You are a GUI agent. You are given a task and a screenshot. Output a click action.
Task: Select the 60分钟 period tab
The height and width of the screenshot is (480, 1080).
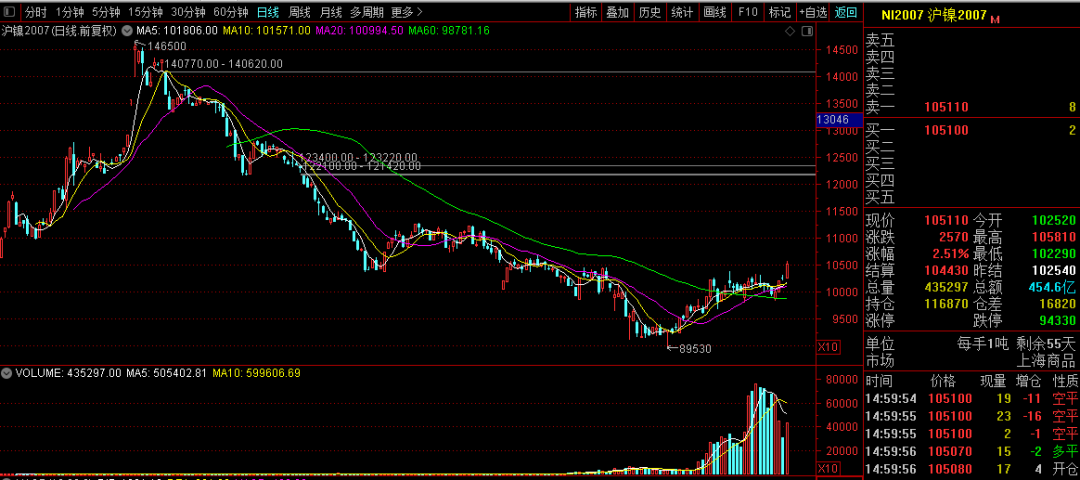(231, 12)
